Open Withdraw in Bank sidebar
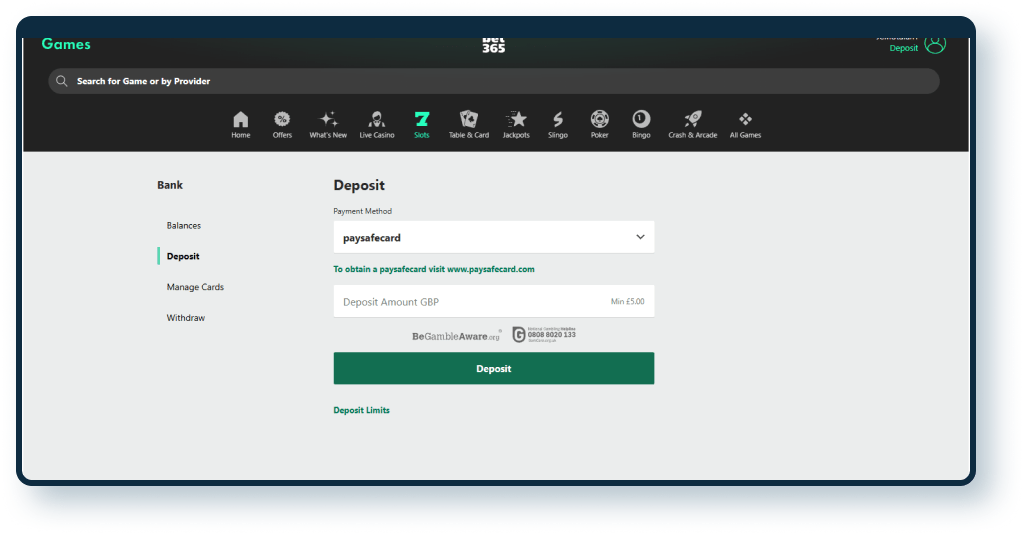The image size is (1024, 534). pyautogui.click(x=185, y=318)
